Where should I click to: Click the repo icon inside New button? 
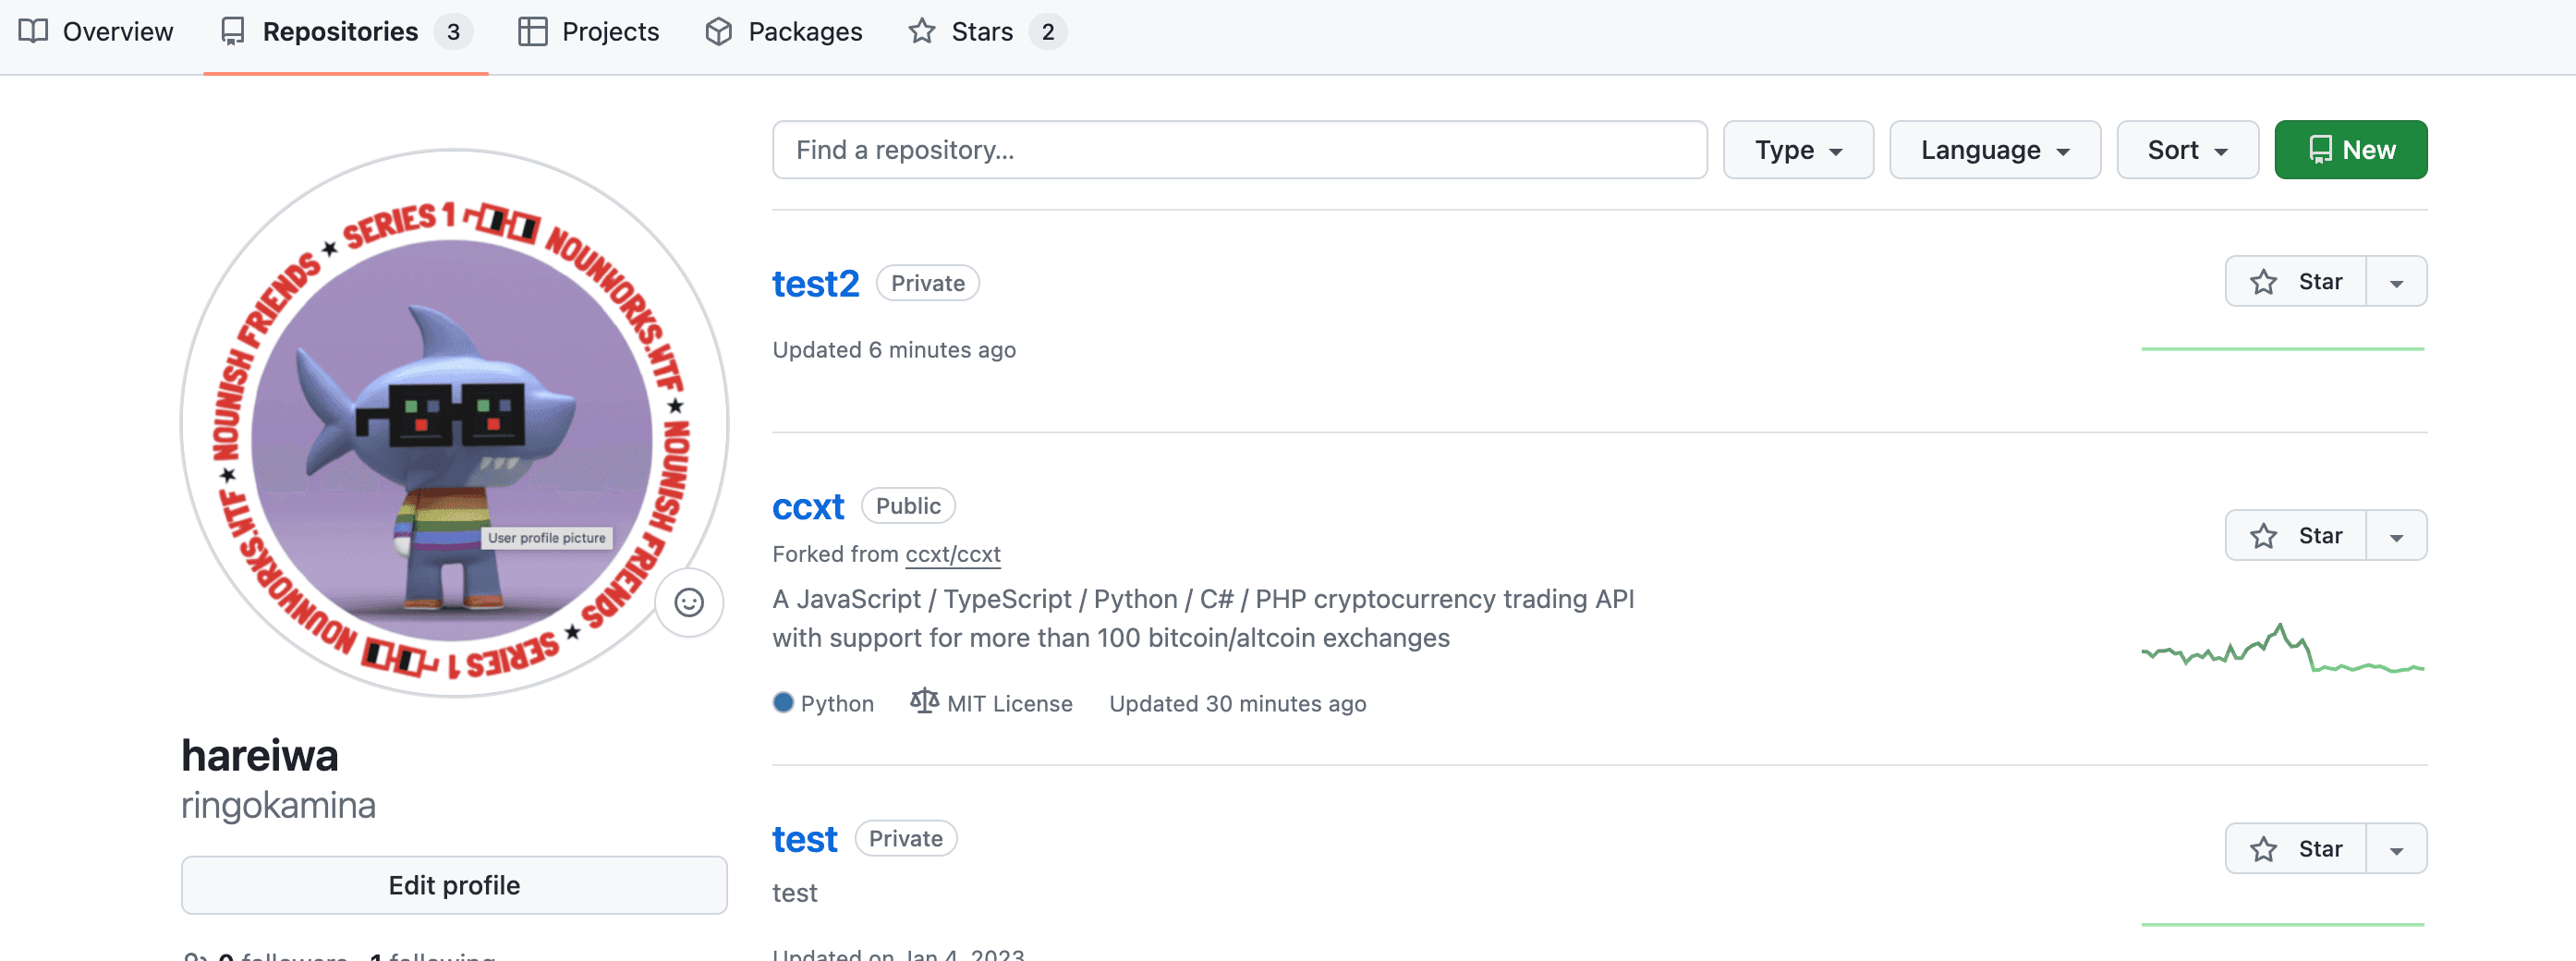pyautogui.click(x=2320, y=150)
